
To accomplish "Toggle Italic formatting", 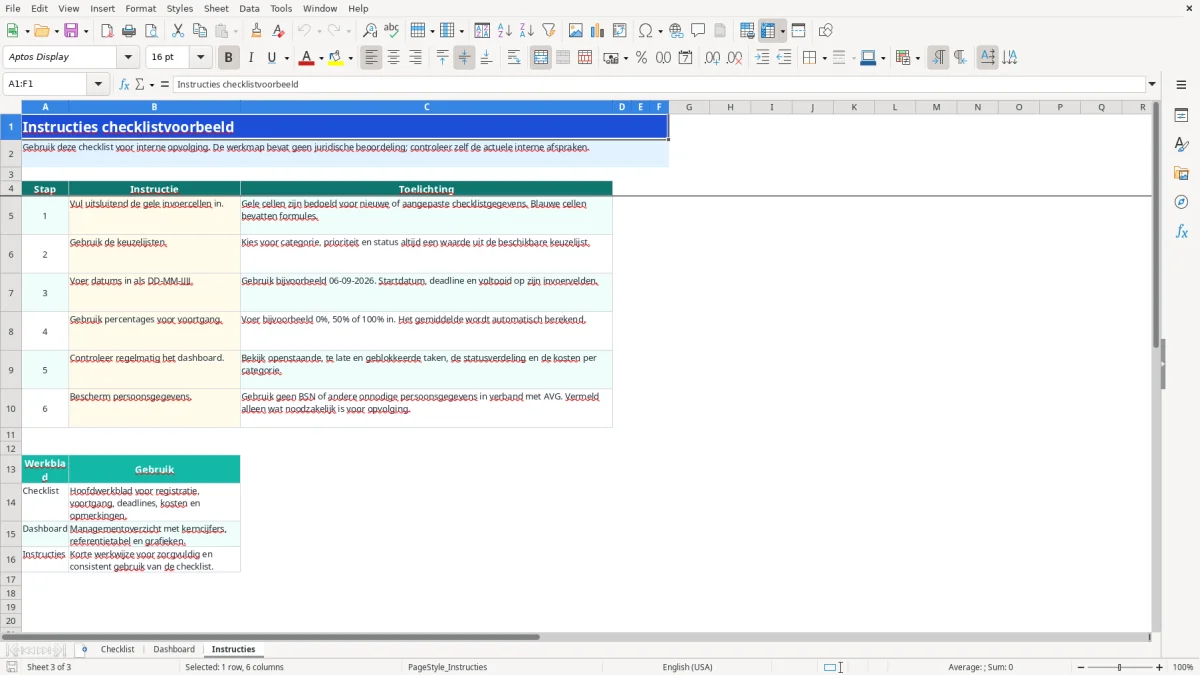I will (x=250, y=58).
